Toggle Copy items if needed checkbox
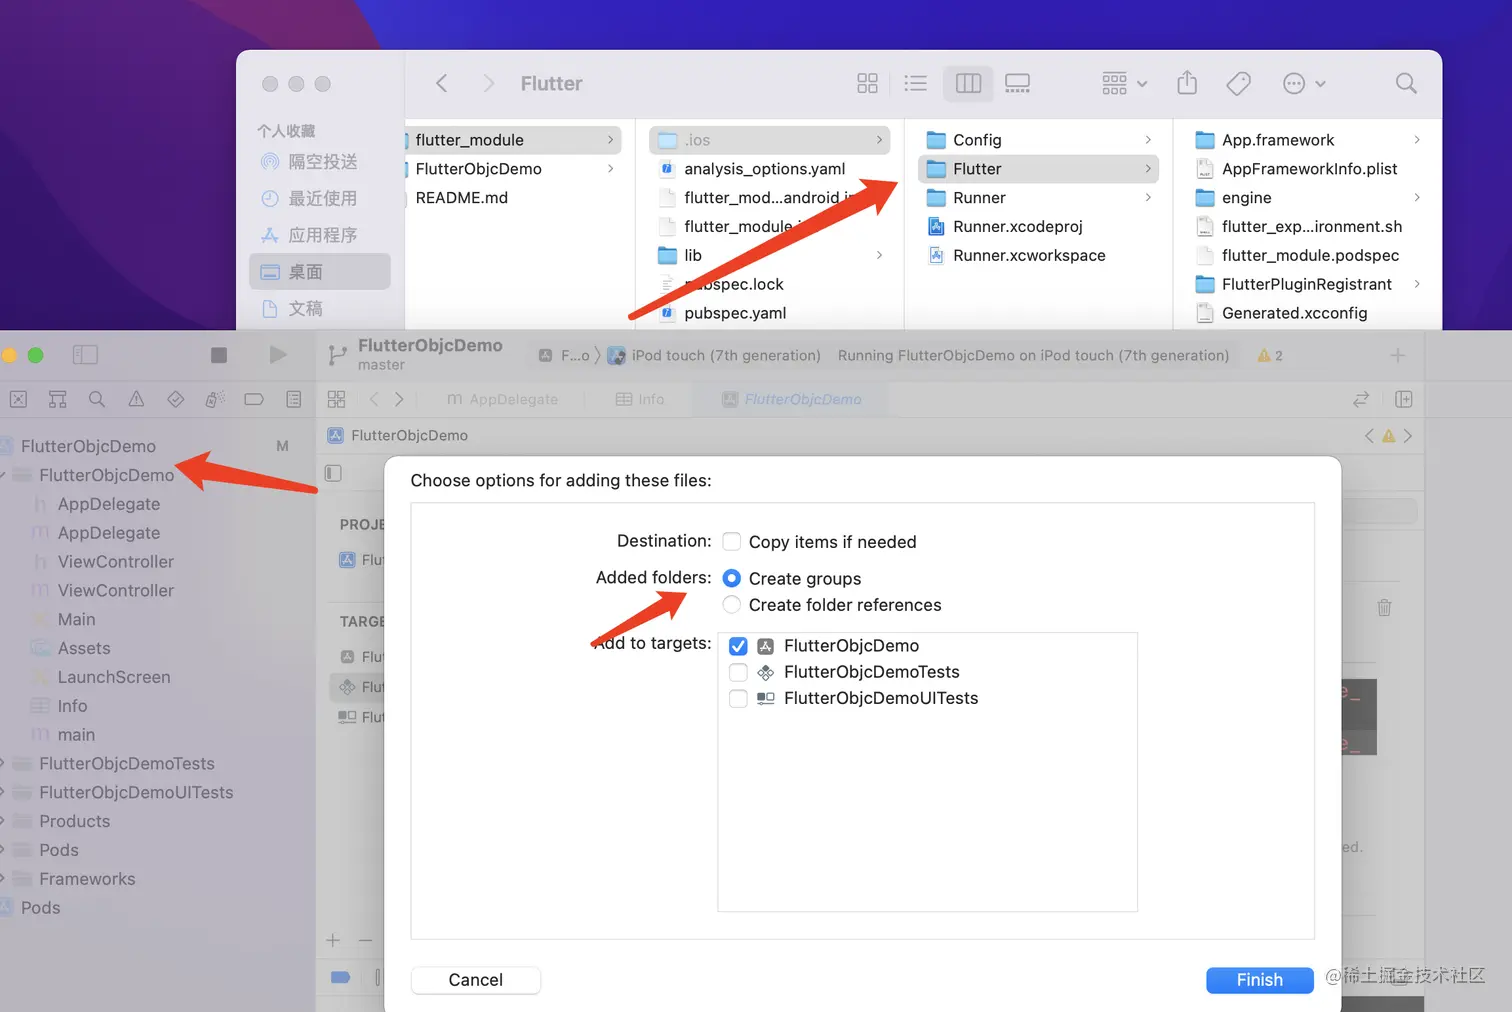 [x=732, y=541]
